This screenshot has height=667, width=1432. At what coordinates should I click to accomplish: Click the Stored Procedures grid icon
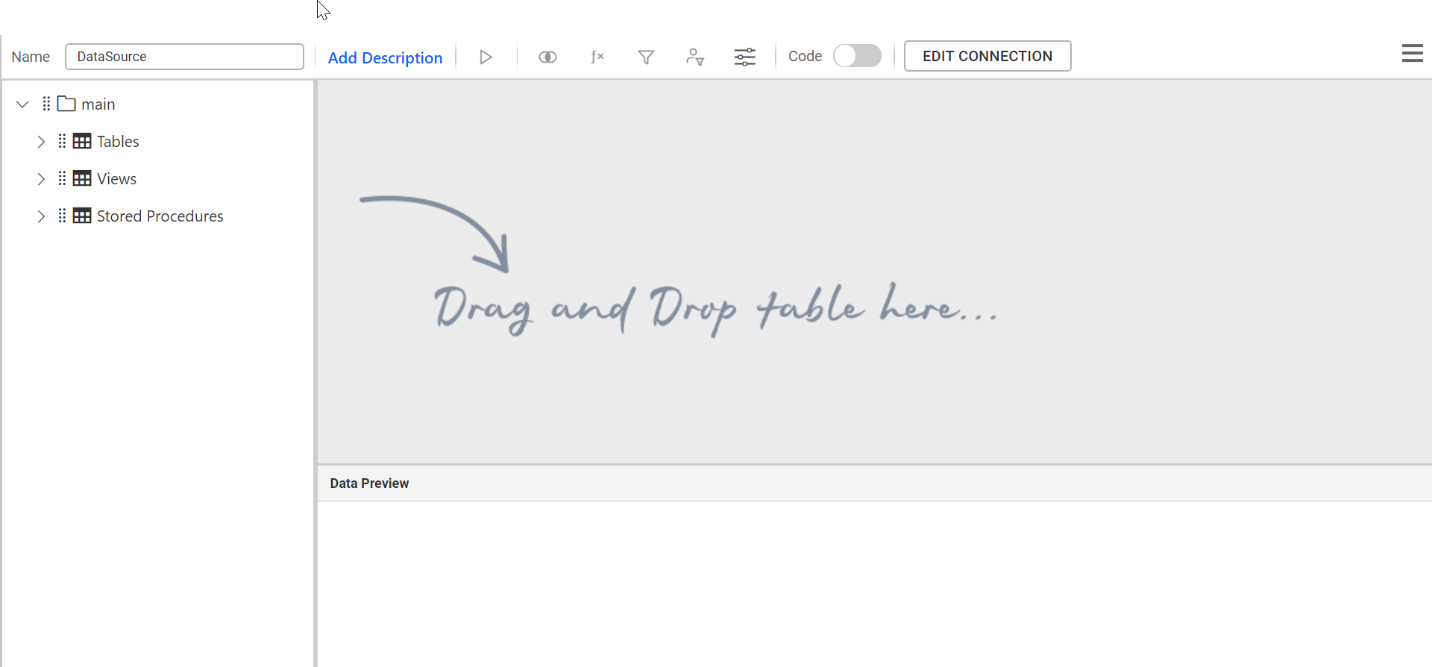click(82, 216)
